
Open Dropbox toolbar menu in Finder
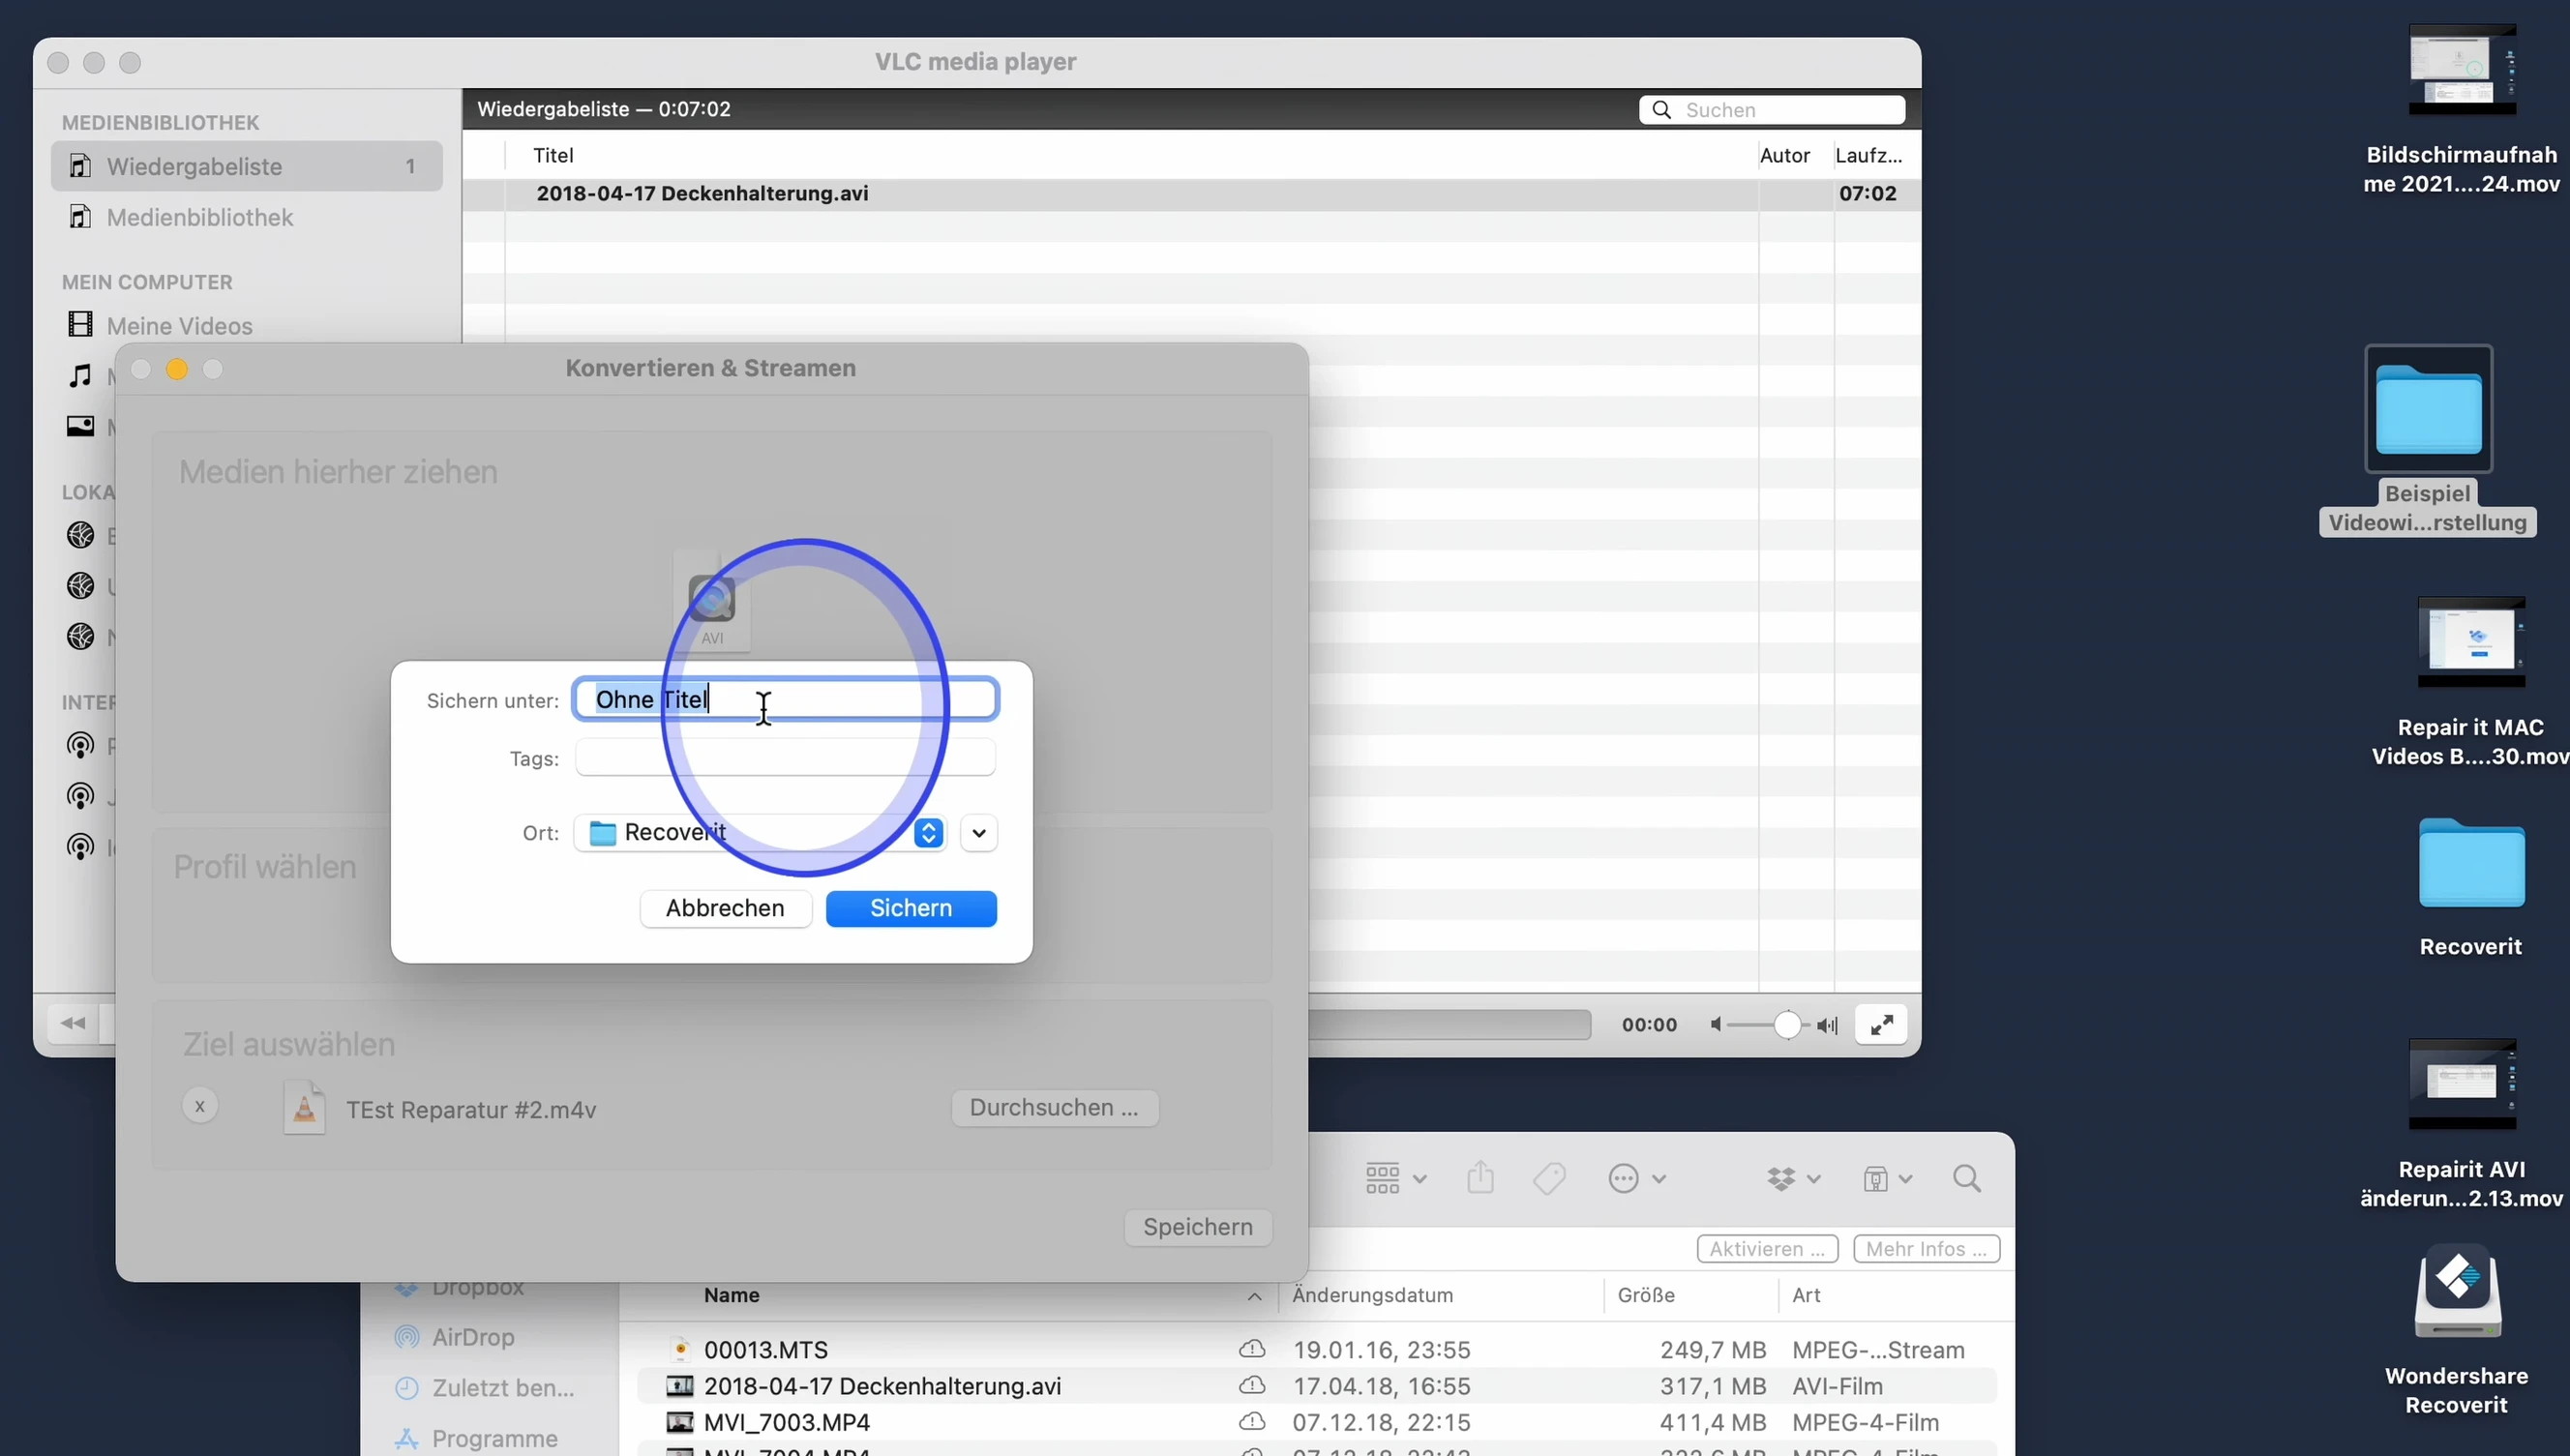[1793, 1179]
